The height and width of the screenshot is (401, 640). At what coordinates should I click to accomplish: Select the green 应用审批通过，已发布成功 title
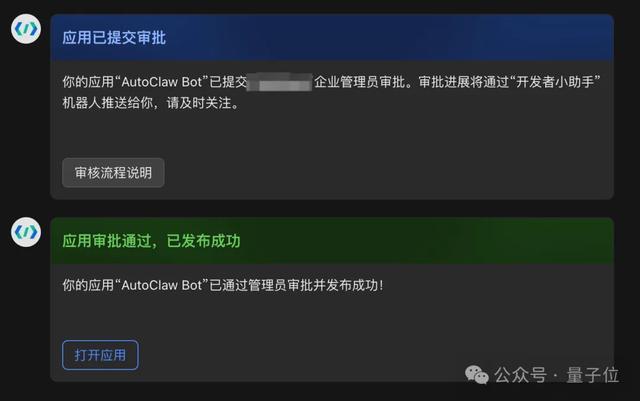[x=151, y=241]
